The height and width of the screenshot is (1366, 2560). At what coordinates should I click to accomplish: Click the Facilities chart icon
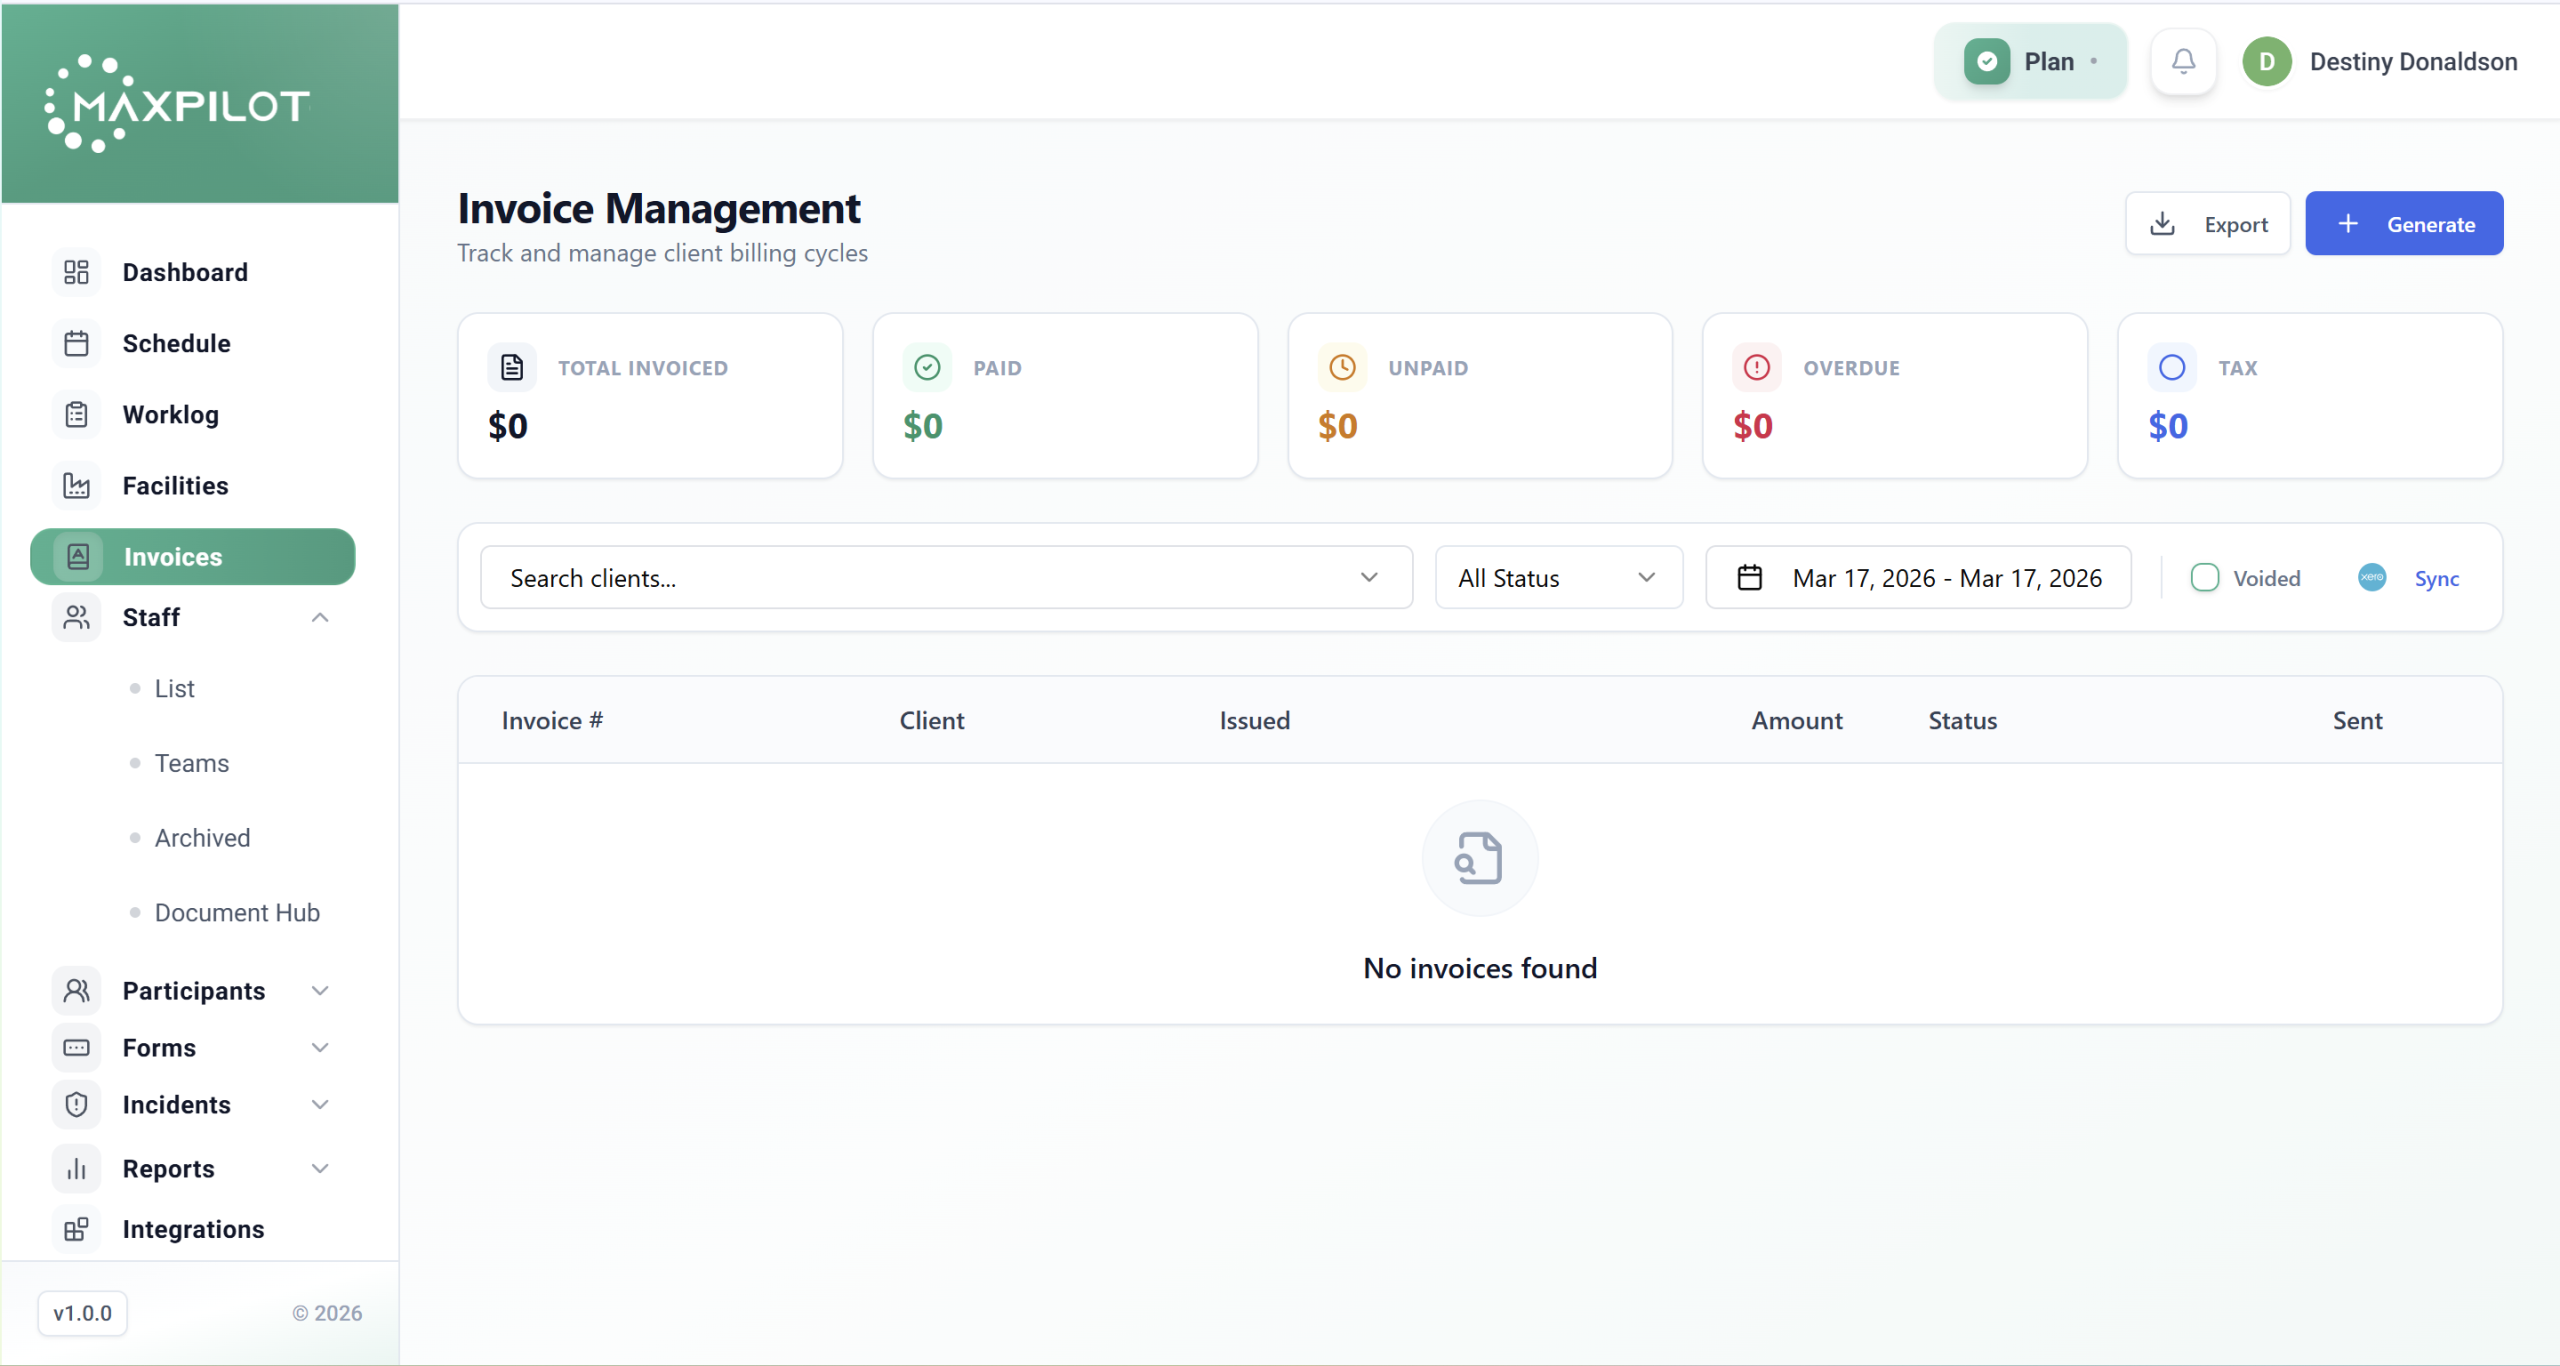tap(76, 485)
